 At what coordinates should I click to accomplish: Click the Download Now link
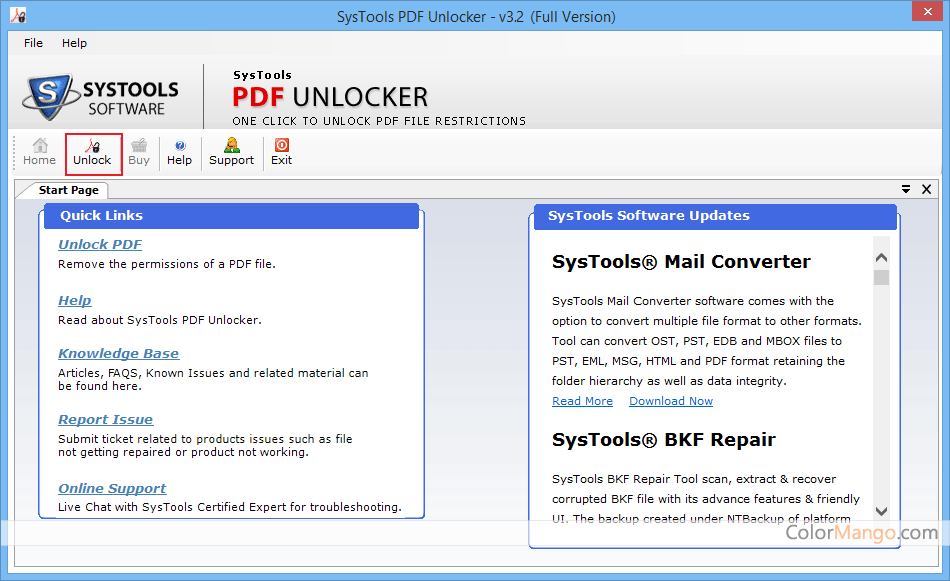(x=671, y=401)
